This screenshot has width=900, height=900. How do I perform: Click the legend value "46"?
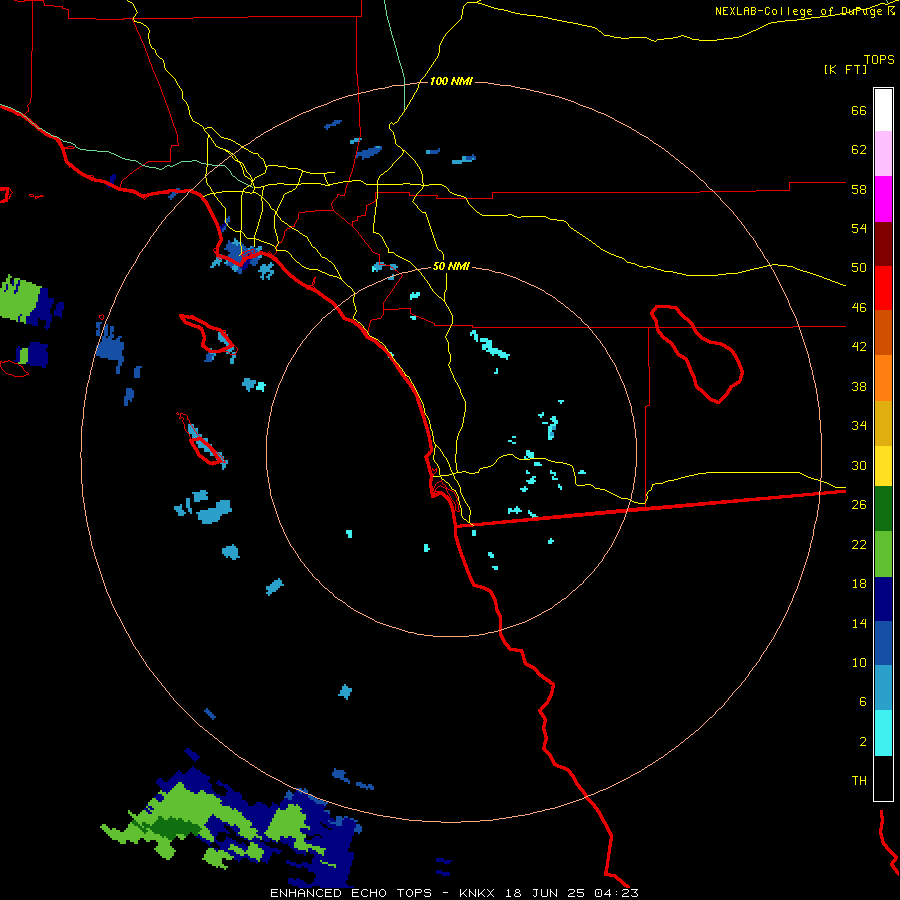click(859, 308)
